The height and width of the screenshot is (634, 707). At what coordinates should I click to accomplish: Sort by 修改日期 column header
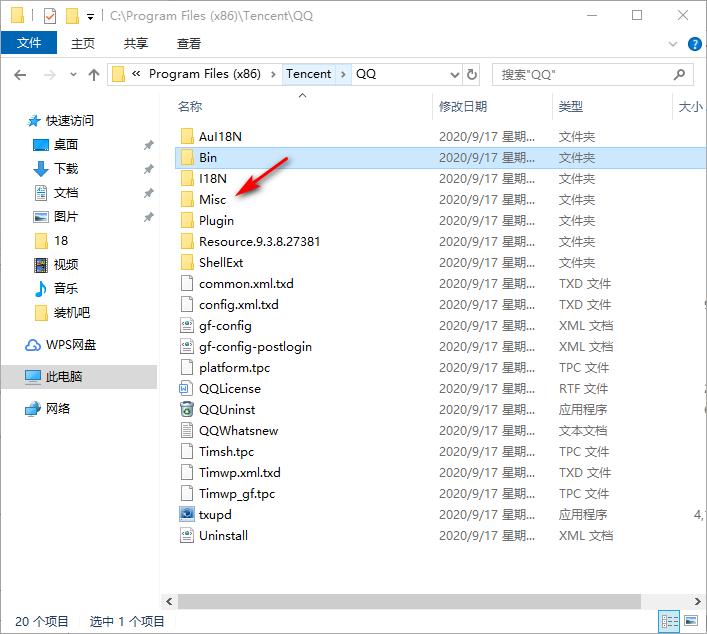463,106
